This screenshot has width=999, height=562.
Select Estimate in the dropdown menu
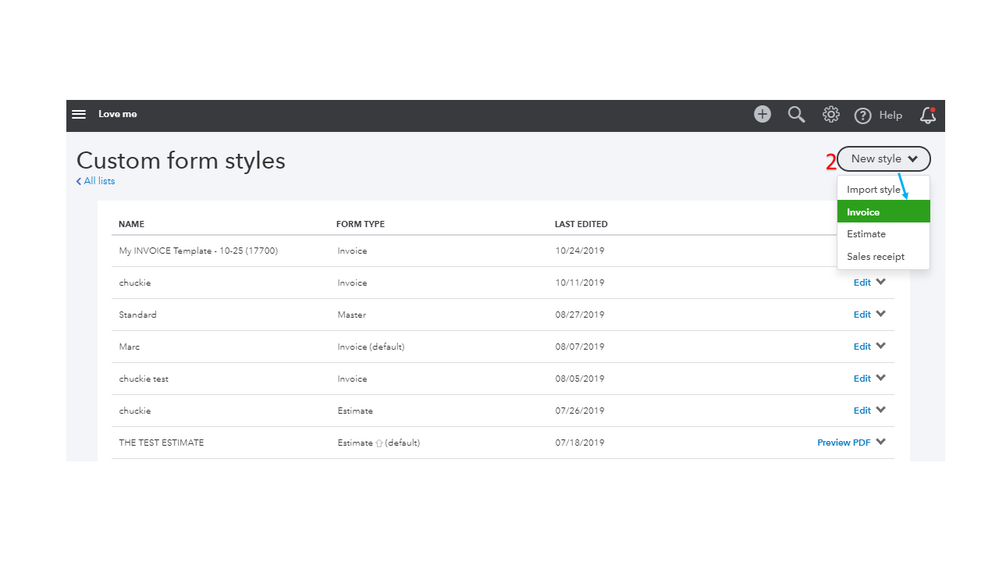pos(866,234)
